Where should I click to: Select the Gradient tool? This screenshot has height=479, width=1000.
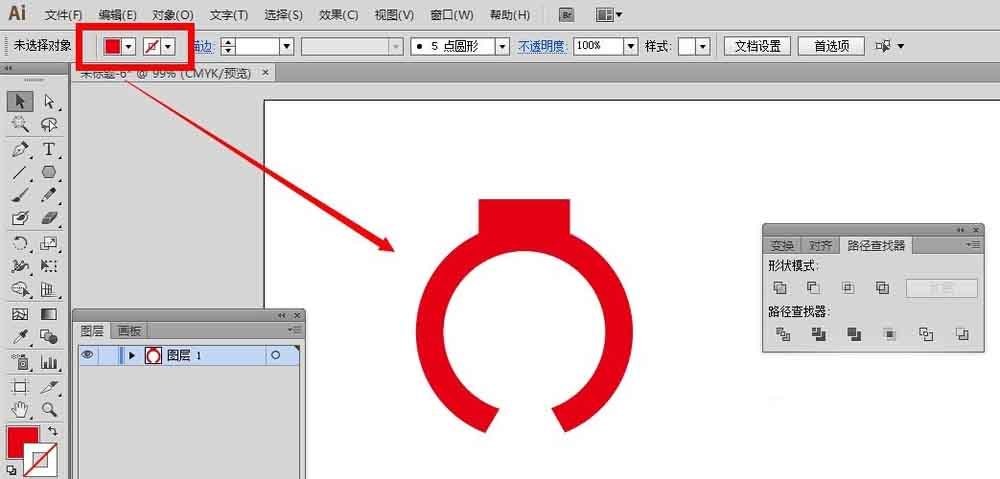[x=48, y=314]
